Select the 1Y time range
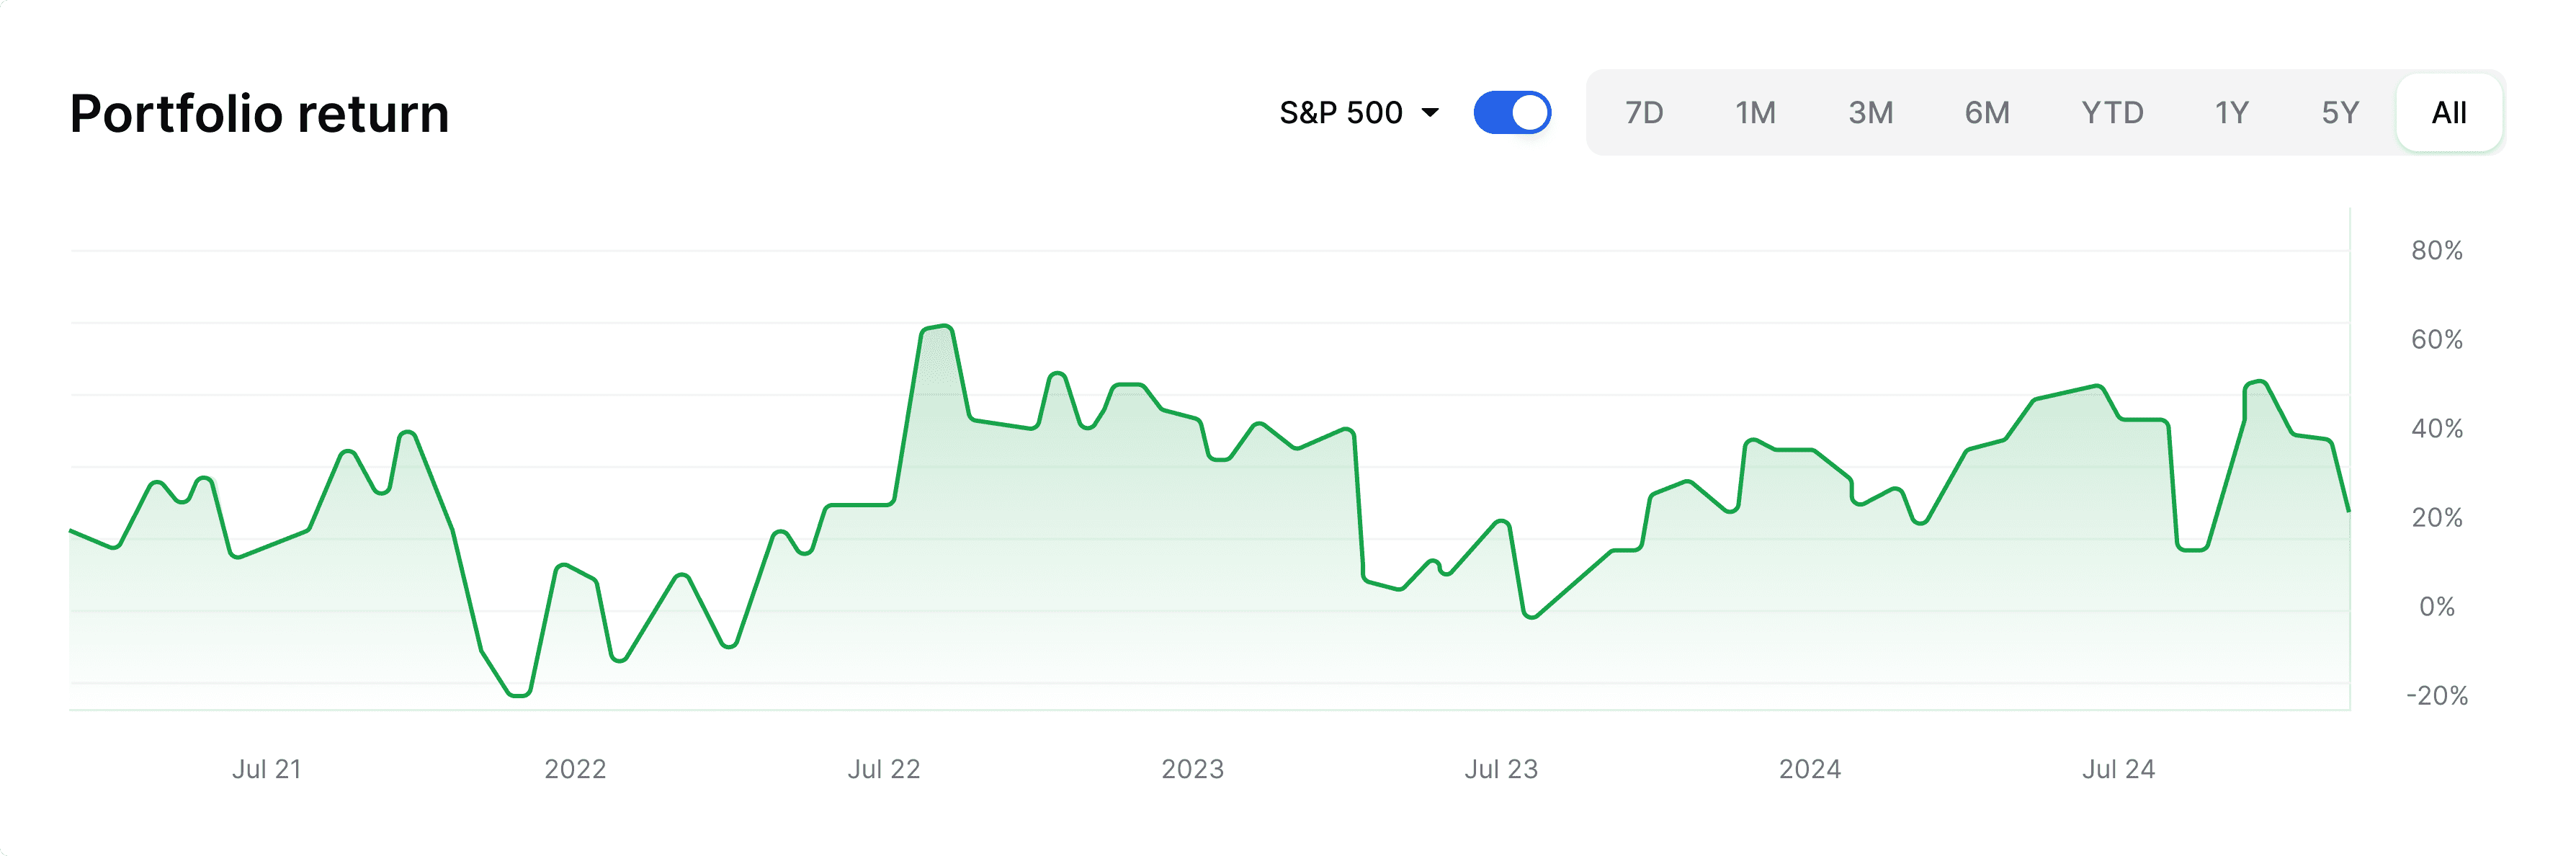 pos(2231,113)
